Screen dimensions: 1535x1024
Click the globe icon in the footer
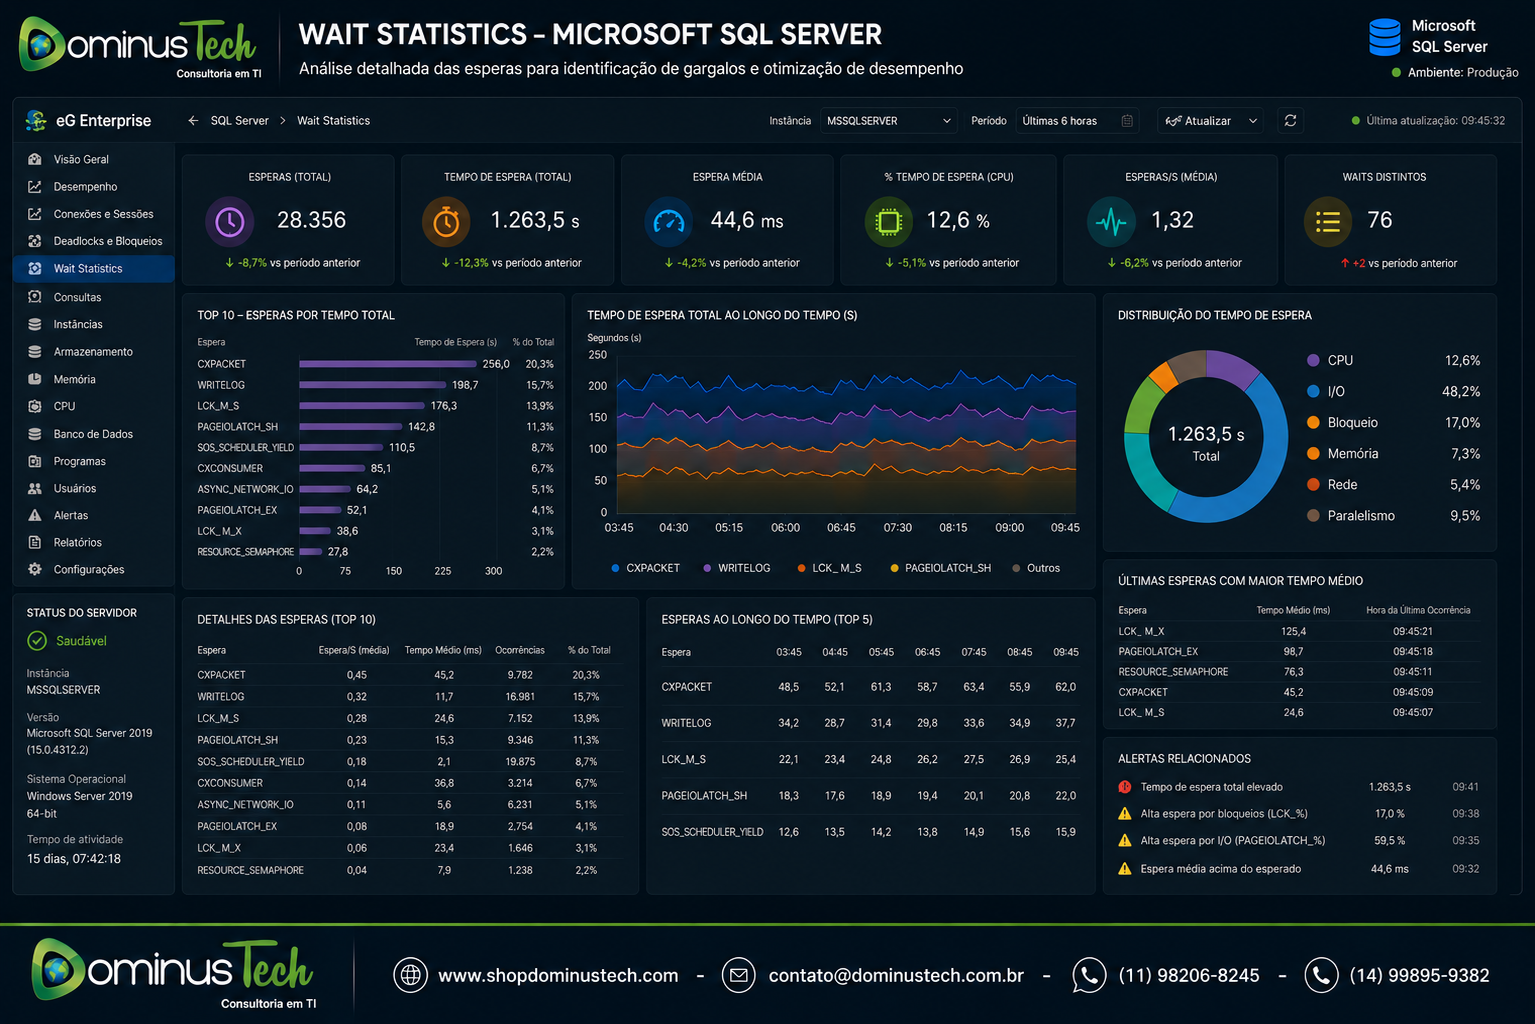(x=410, y=975)
